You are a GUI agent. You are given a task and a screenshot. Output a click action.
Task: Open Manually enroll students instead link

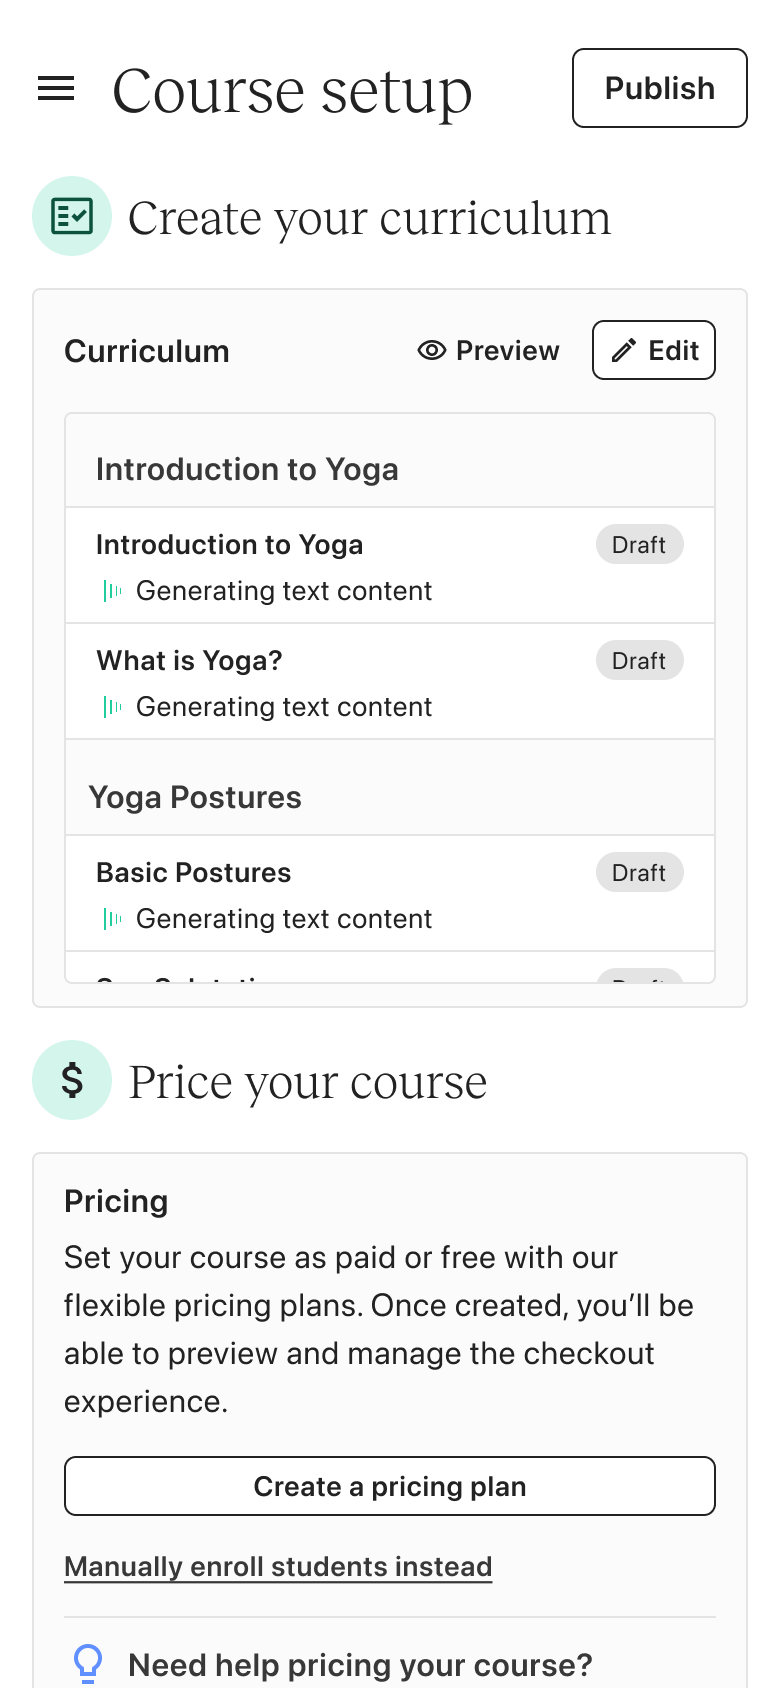point(278,1566)
